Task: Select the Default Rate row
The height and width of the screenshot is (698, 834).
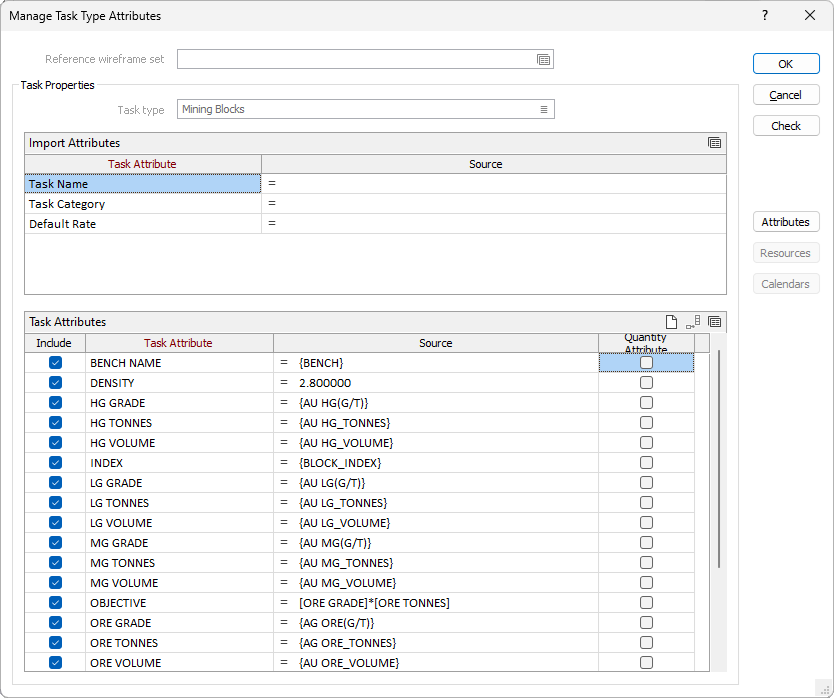Action: (x=143, y=224)
